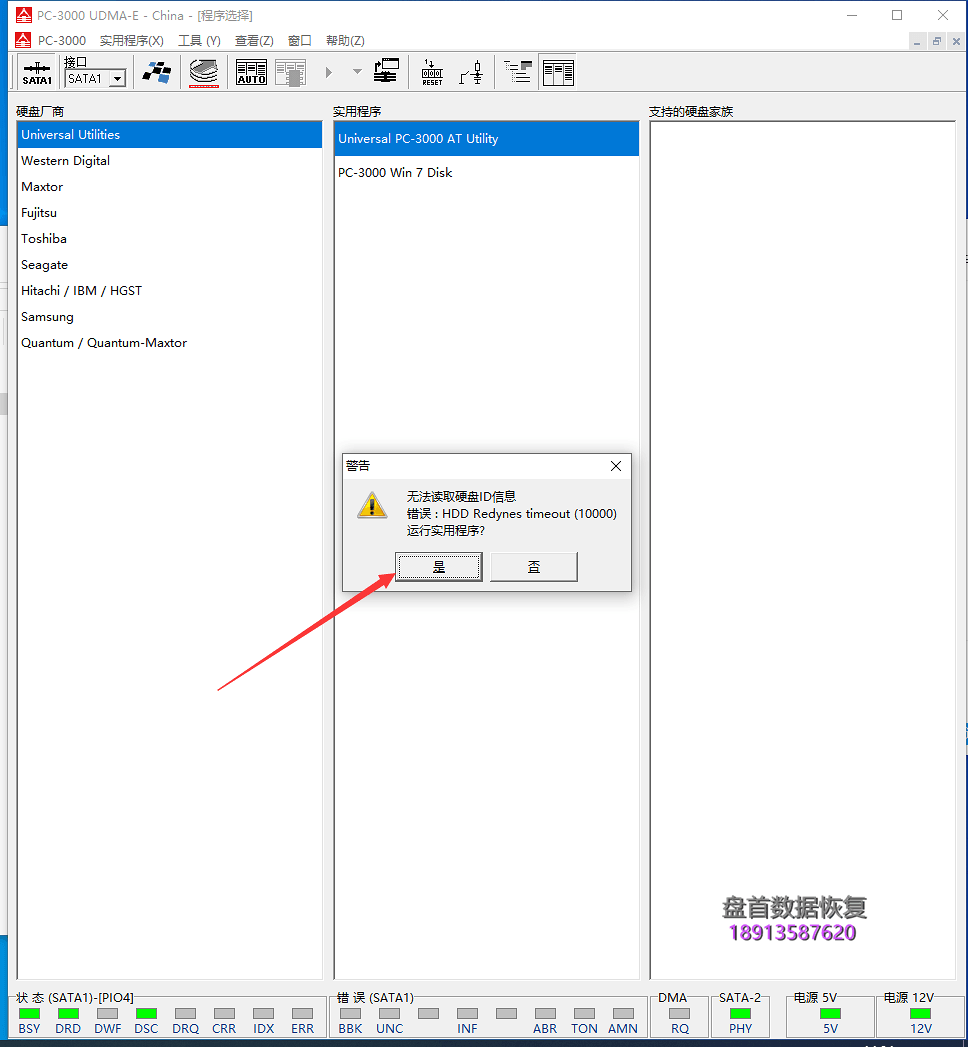The image size is (968, 1047).
Task: Click the RESET toolbar icon
Action: 432,72
